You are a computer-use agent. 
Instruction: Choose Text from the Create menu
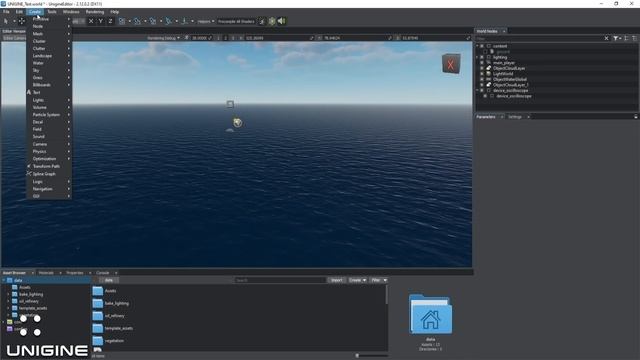click(49, 92)
